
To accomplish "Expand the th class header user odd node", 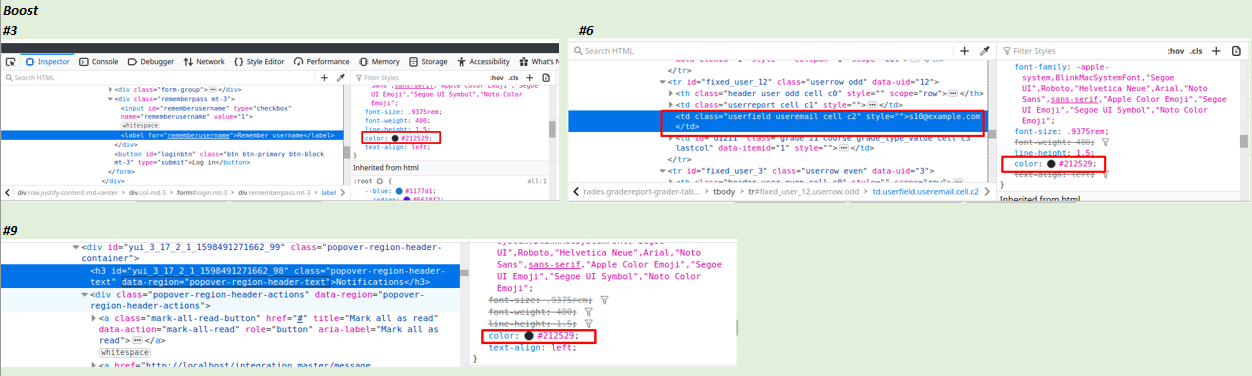I will [x=671, y=93].
